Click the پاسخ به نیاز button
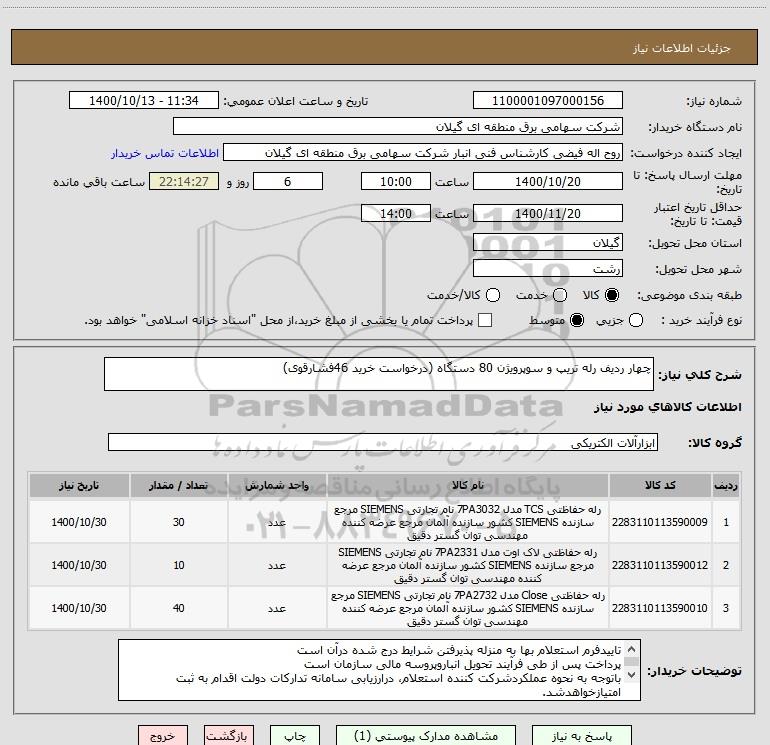Viewport: 770px width, 745px height. click(x=581, y=736)
